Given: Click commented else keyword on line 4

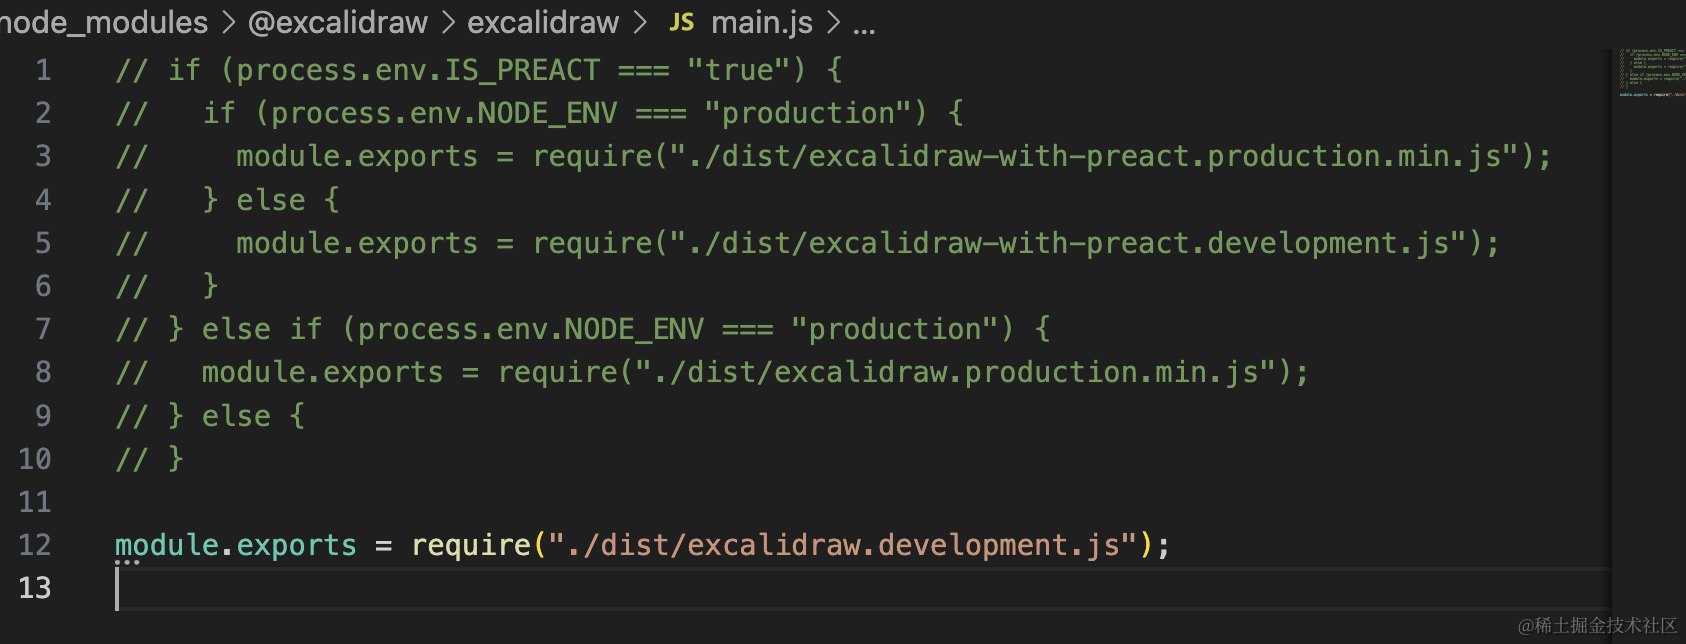Looking at the screenshot, I should pos(271,200).
